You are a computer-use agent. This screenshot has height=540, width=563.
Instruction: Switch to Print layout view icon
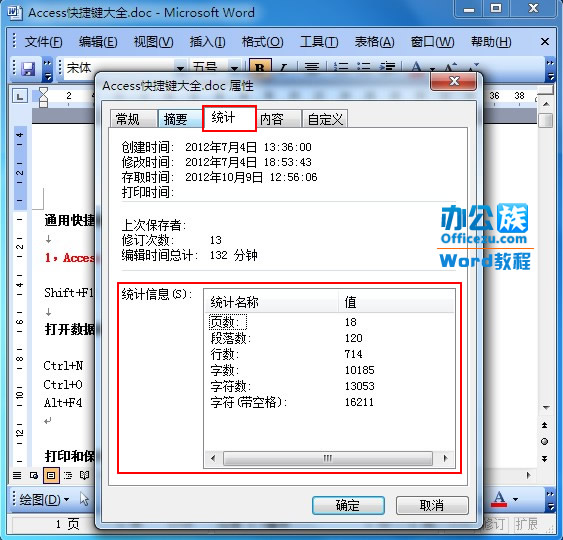51,476
